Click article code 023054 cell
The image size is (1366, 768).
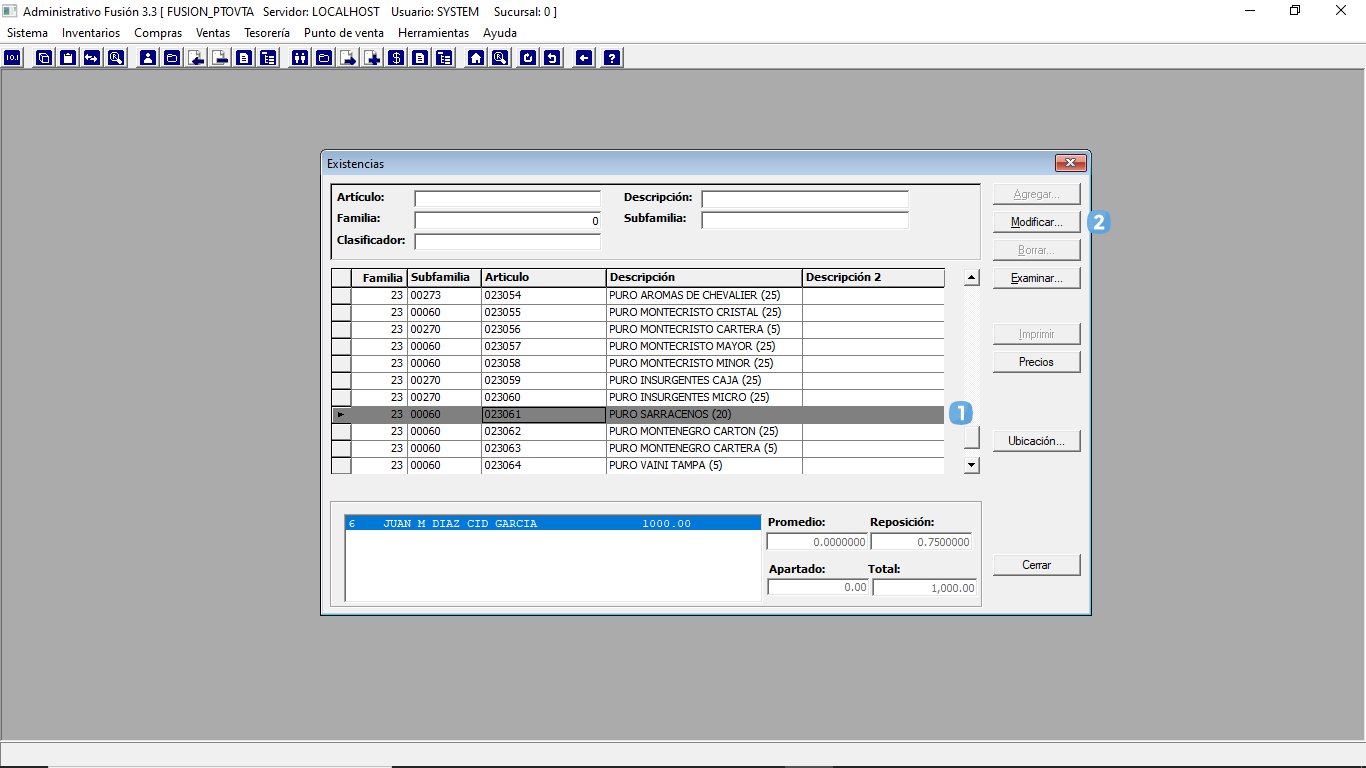click(544, 295)
